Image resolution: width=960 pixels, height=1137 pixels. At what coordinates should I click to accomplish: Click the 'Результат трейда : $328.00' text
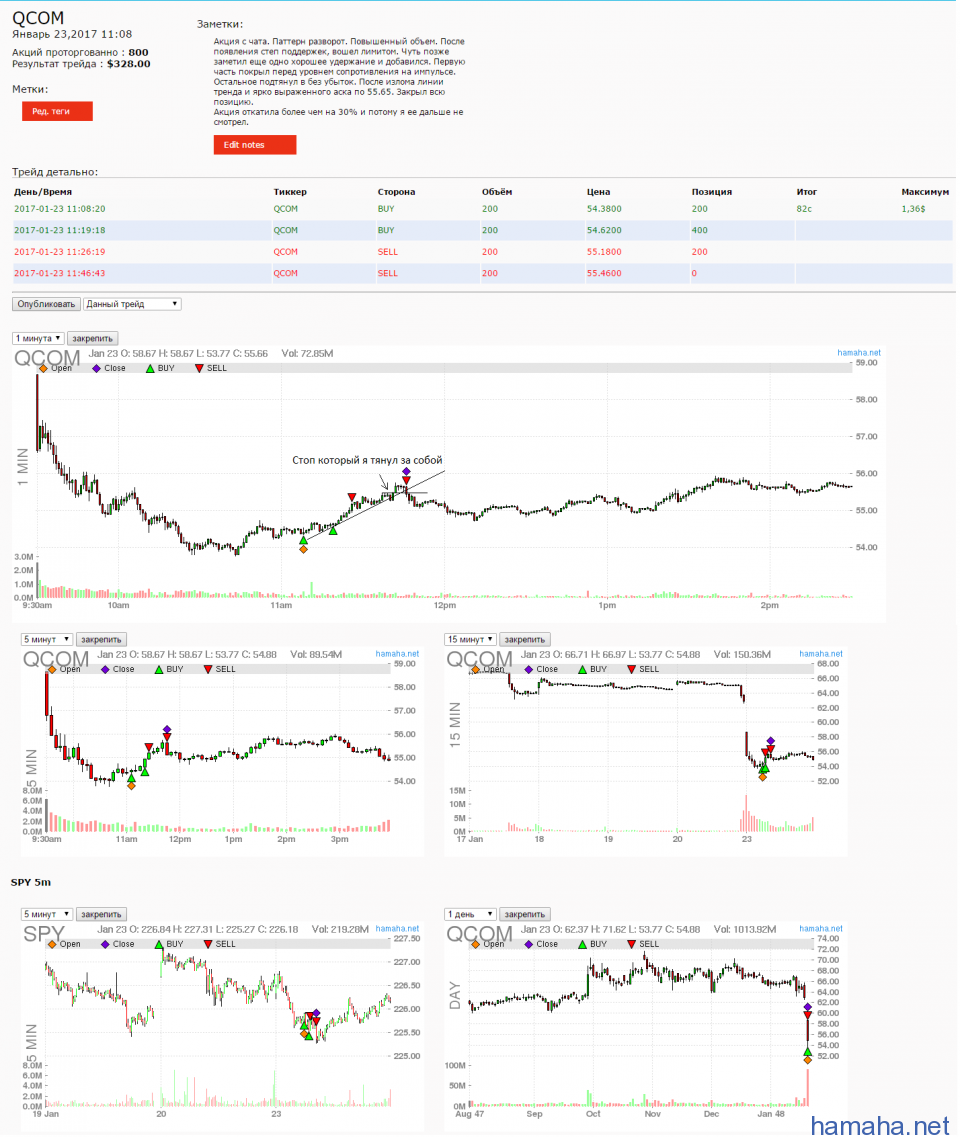click(81, 64)
